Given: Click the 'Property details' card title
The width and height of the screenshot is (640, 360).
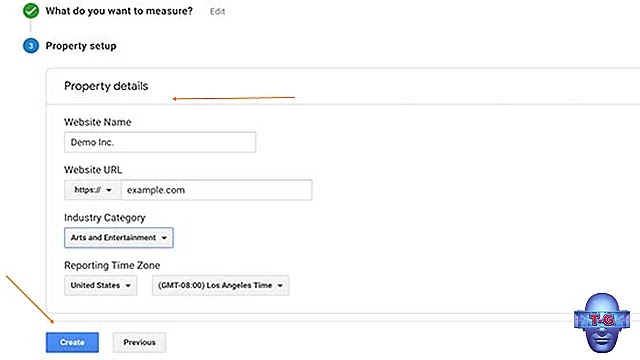Looking at the screenshot, I should (x=106, y=86).
